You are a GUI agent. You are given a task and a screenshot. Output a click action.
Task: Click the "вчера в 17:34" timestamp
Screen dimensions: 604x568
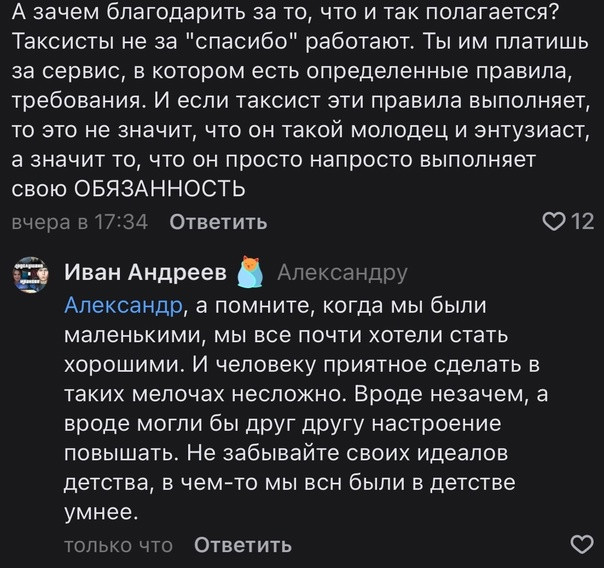pyautogui.click(x=79, y=221)
